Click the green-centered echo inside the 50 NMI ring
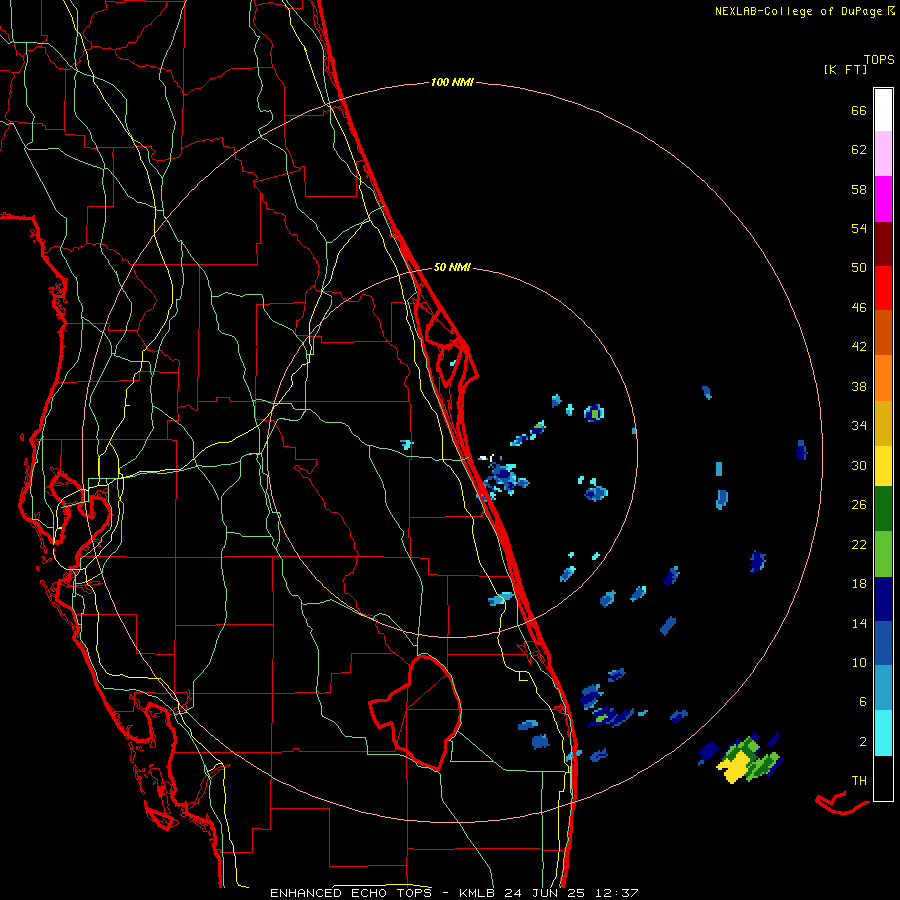 coord(595,413)
